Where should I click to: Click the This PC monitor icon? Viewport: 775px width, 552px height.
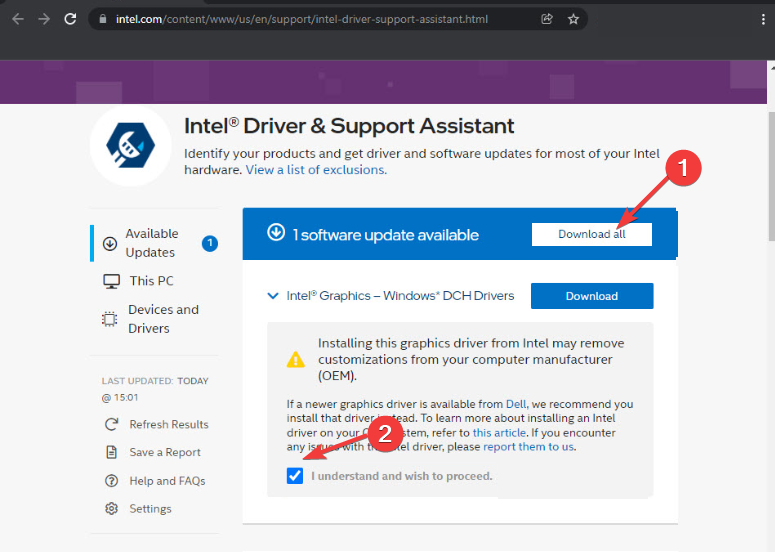tap(111, 281)
